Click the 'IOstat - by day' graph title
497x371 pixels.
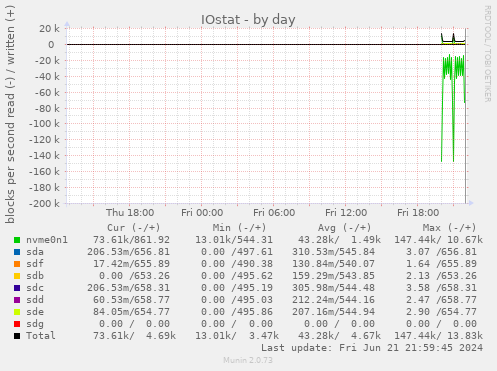click(x=248, y=20)
